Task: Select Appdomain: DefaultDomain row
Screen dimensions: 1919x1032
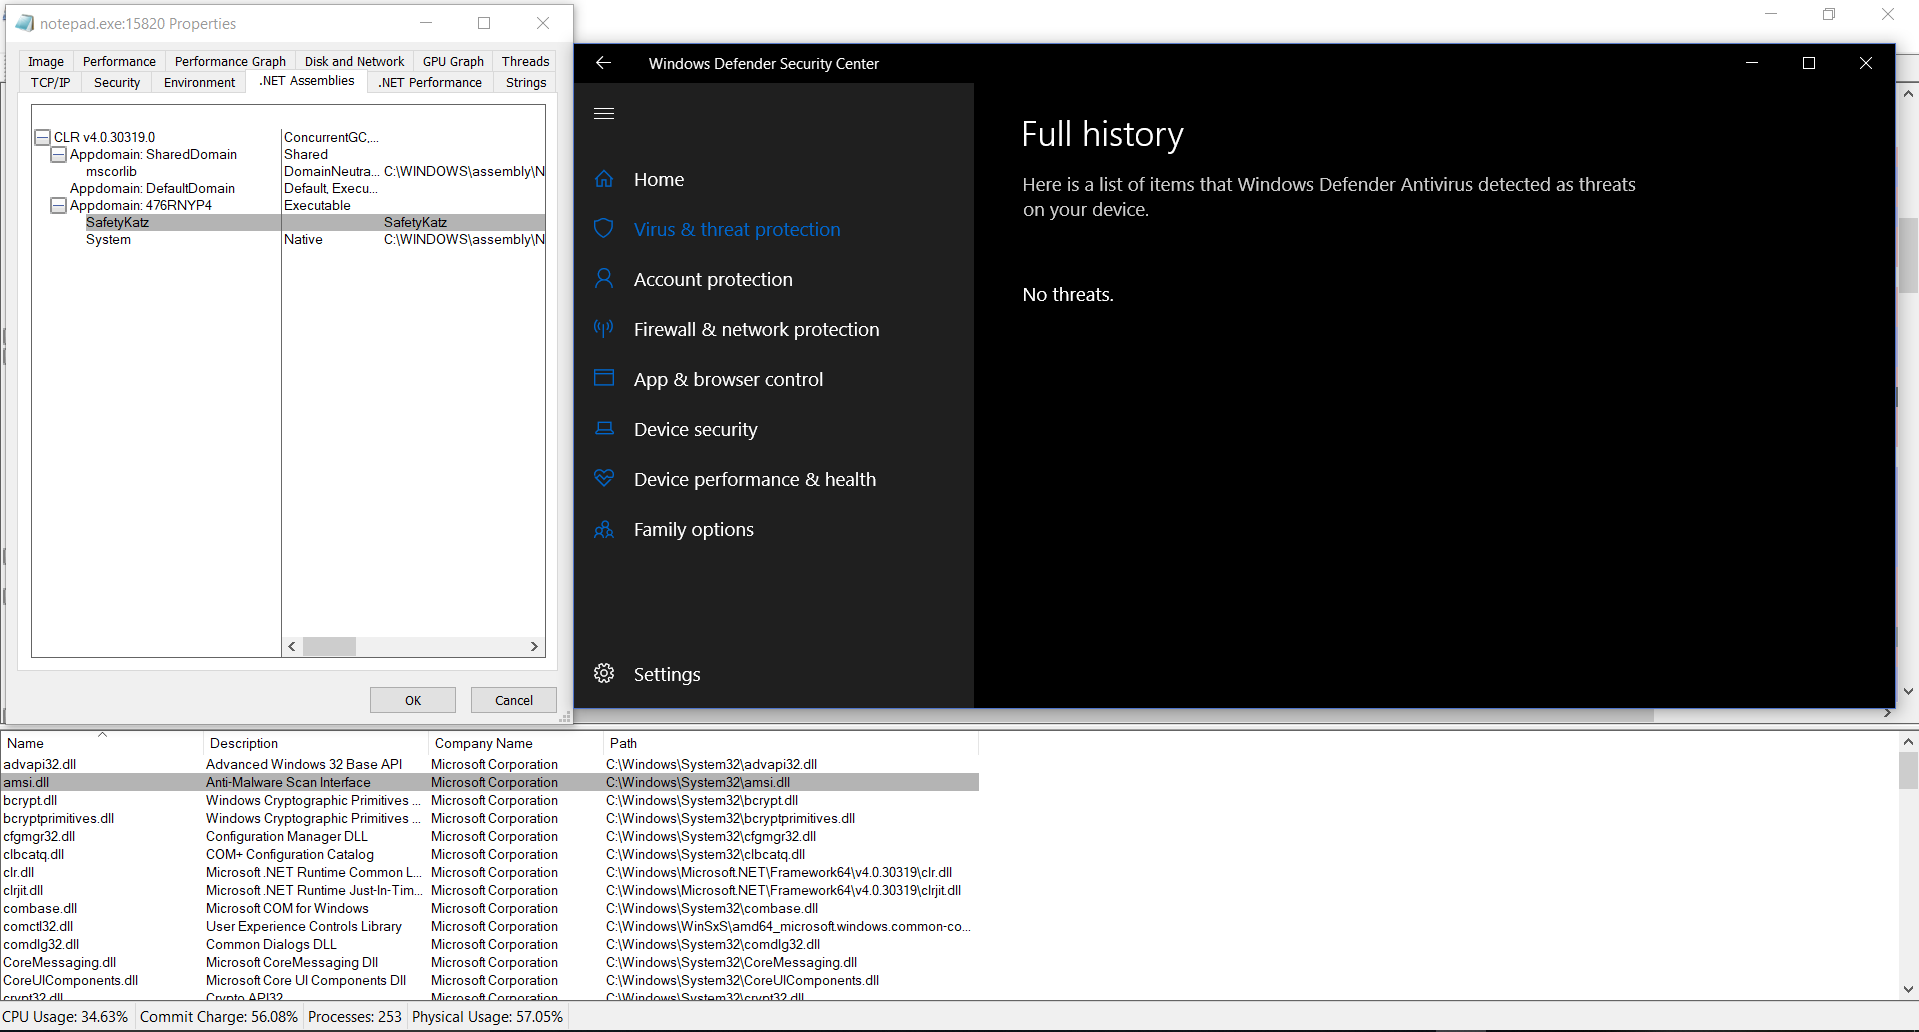Action: coord(307,188)
